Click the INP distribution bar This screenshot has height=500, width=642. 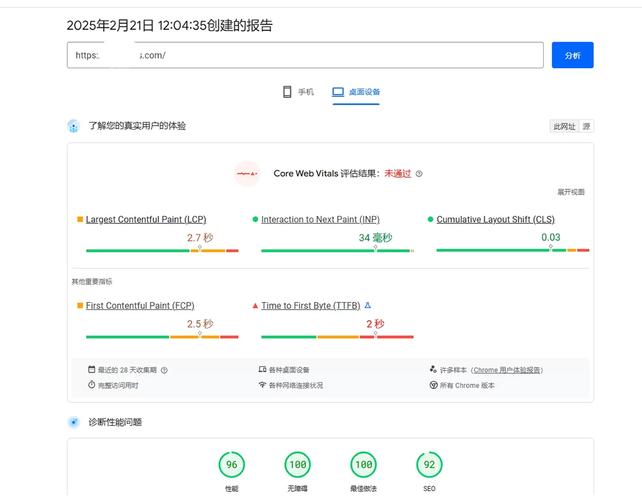pyautogui.click(x=337, y=250)
